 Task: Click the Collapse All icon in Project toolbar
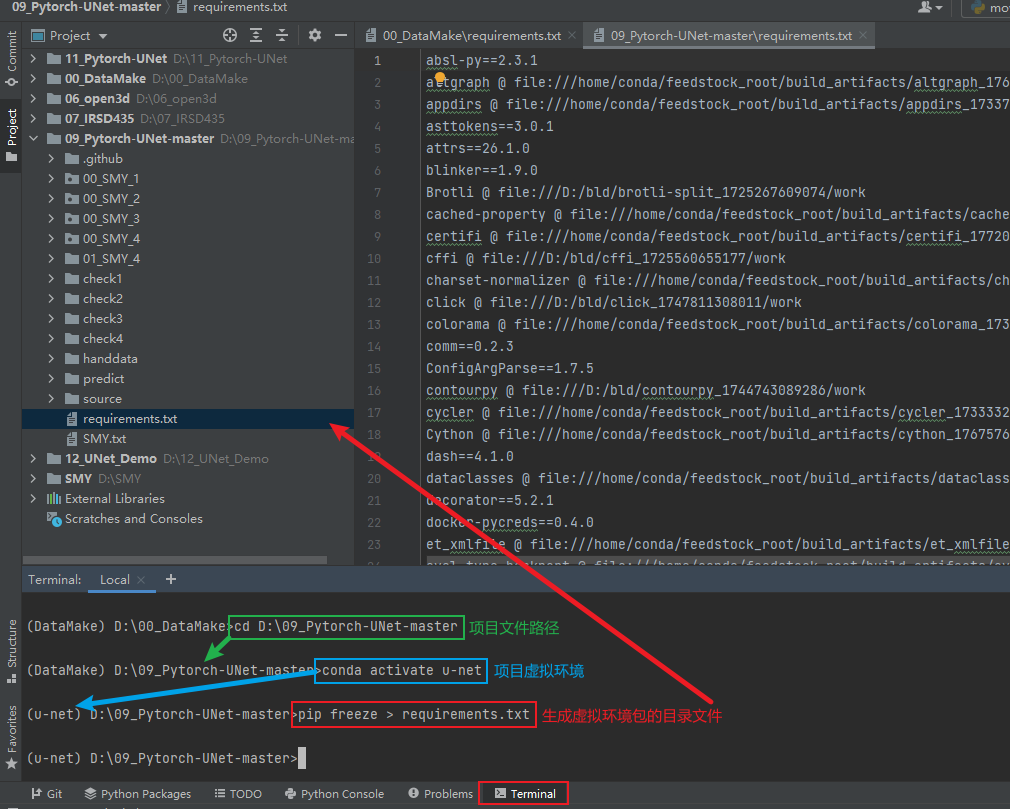[x=281, y=35]
